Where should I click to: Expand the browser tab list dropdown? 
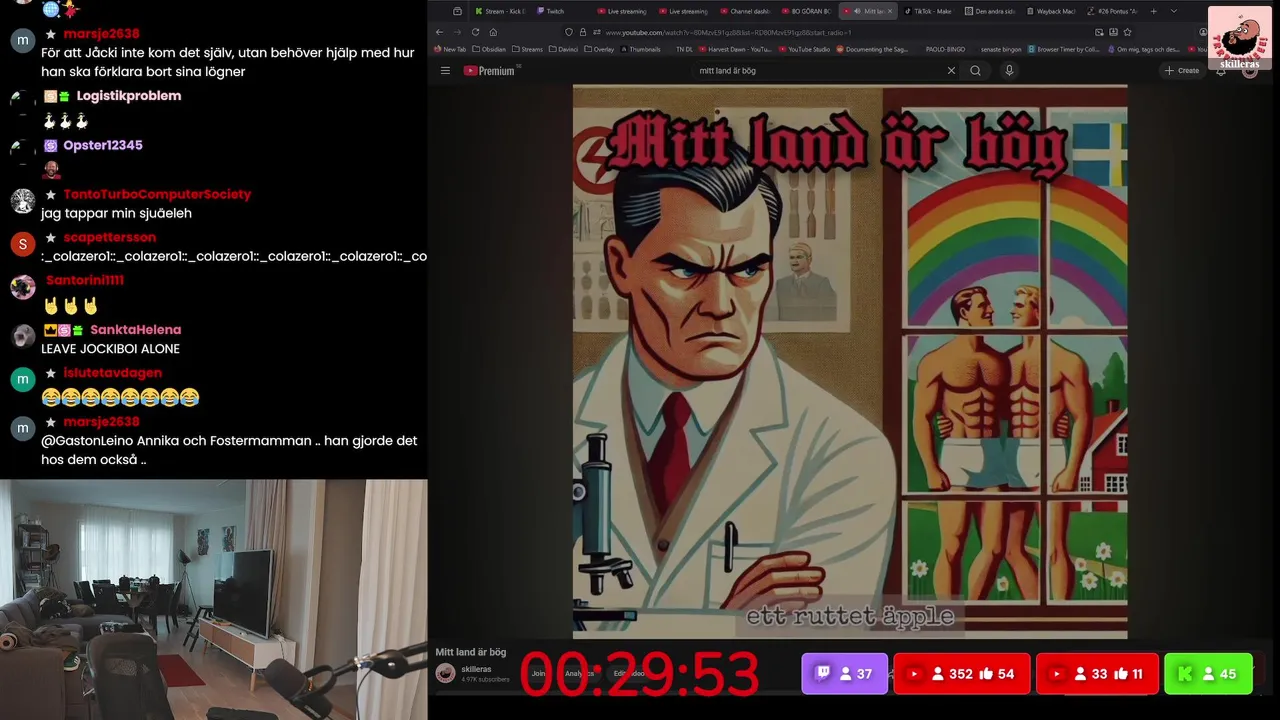tap(1173, 11)
